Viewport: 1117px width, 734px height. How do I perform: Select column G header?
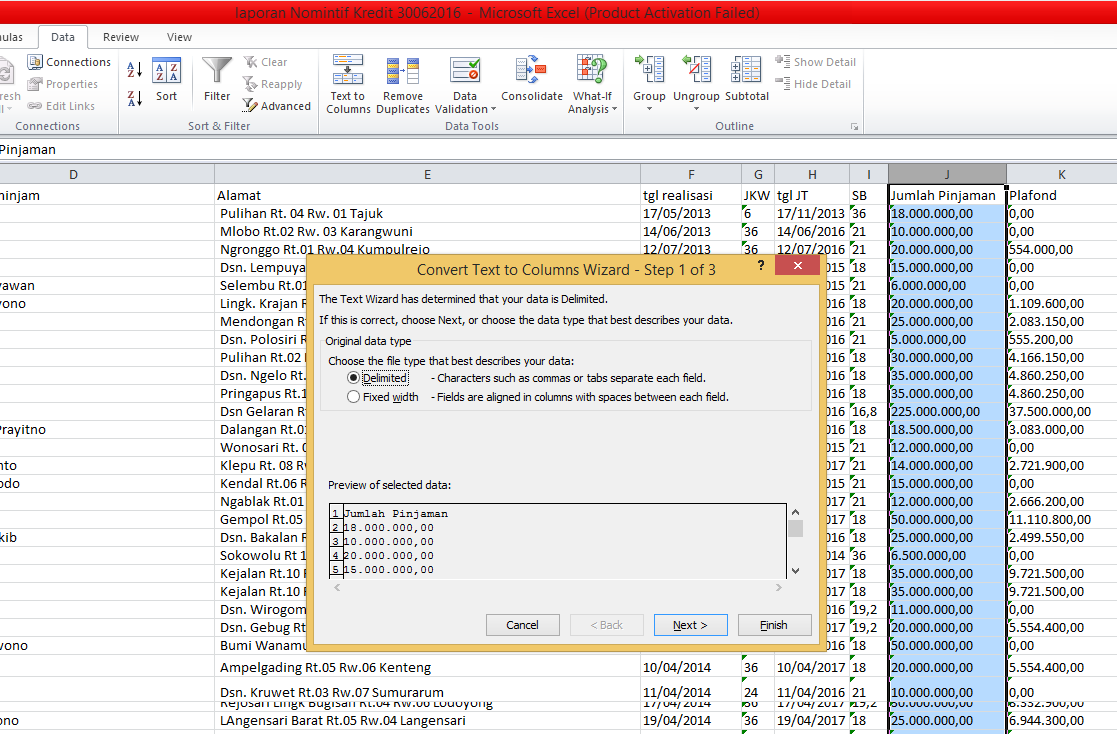coord(758,175)
